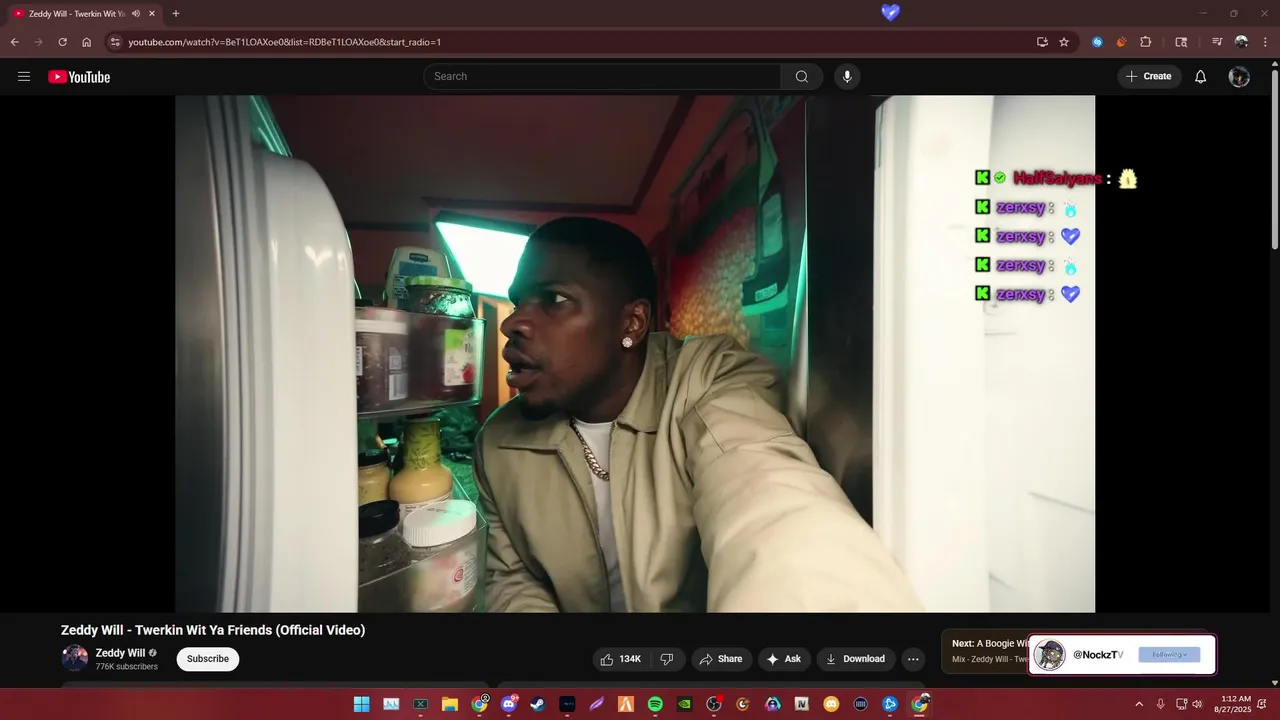Viewport: 1280px width, 720px height.
Task: Open the Zeddy Will channel avatar
Action: pyautogui.click(x=75, y=658)
